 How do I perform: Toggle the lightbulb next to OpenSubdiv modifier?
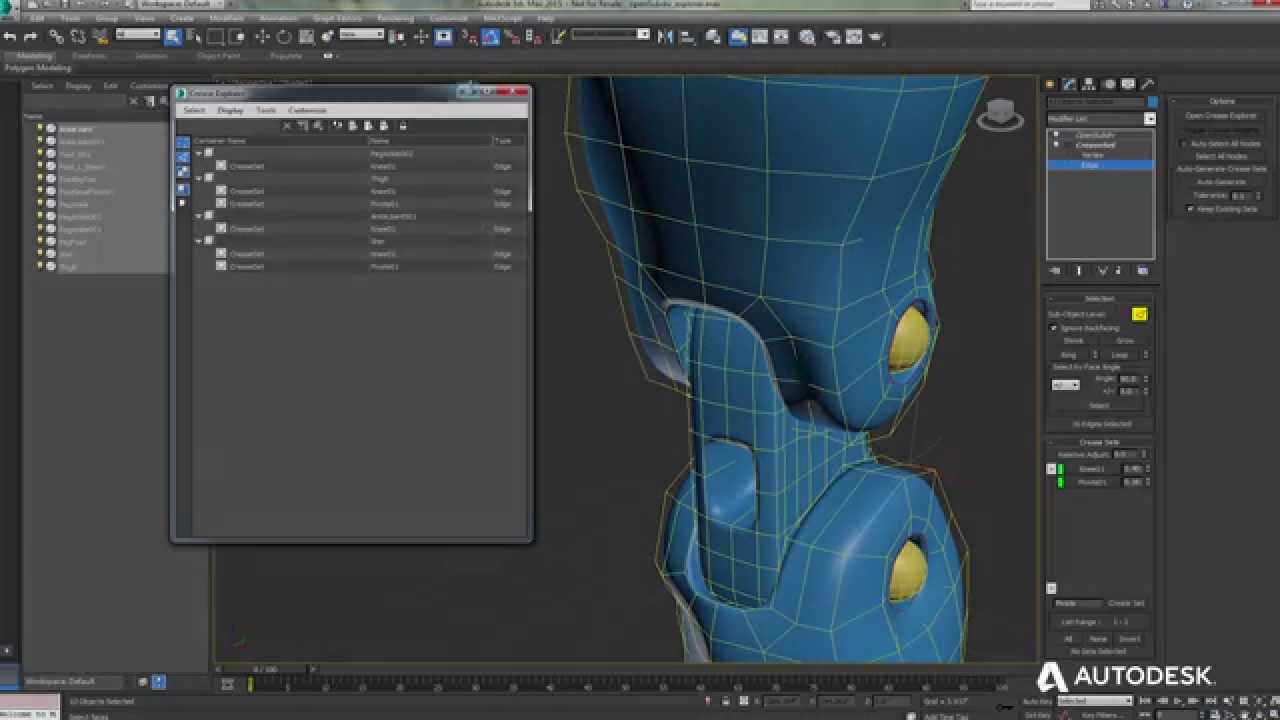pyautogui.click(x=1056, y=135)
